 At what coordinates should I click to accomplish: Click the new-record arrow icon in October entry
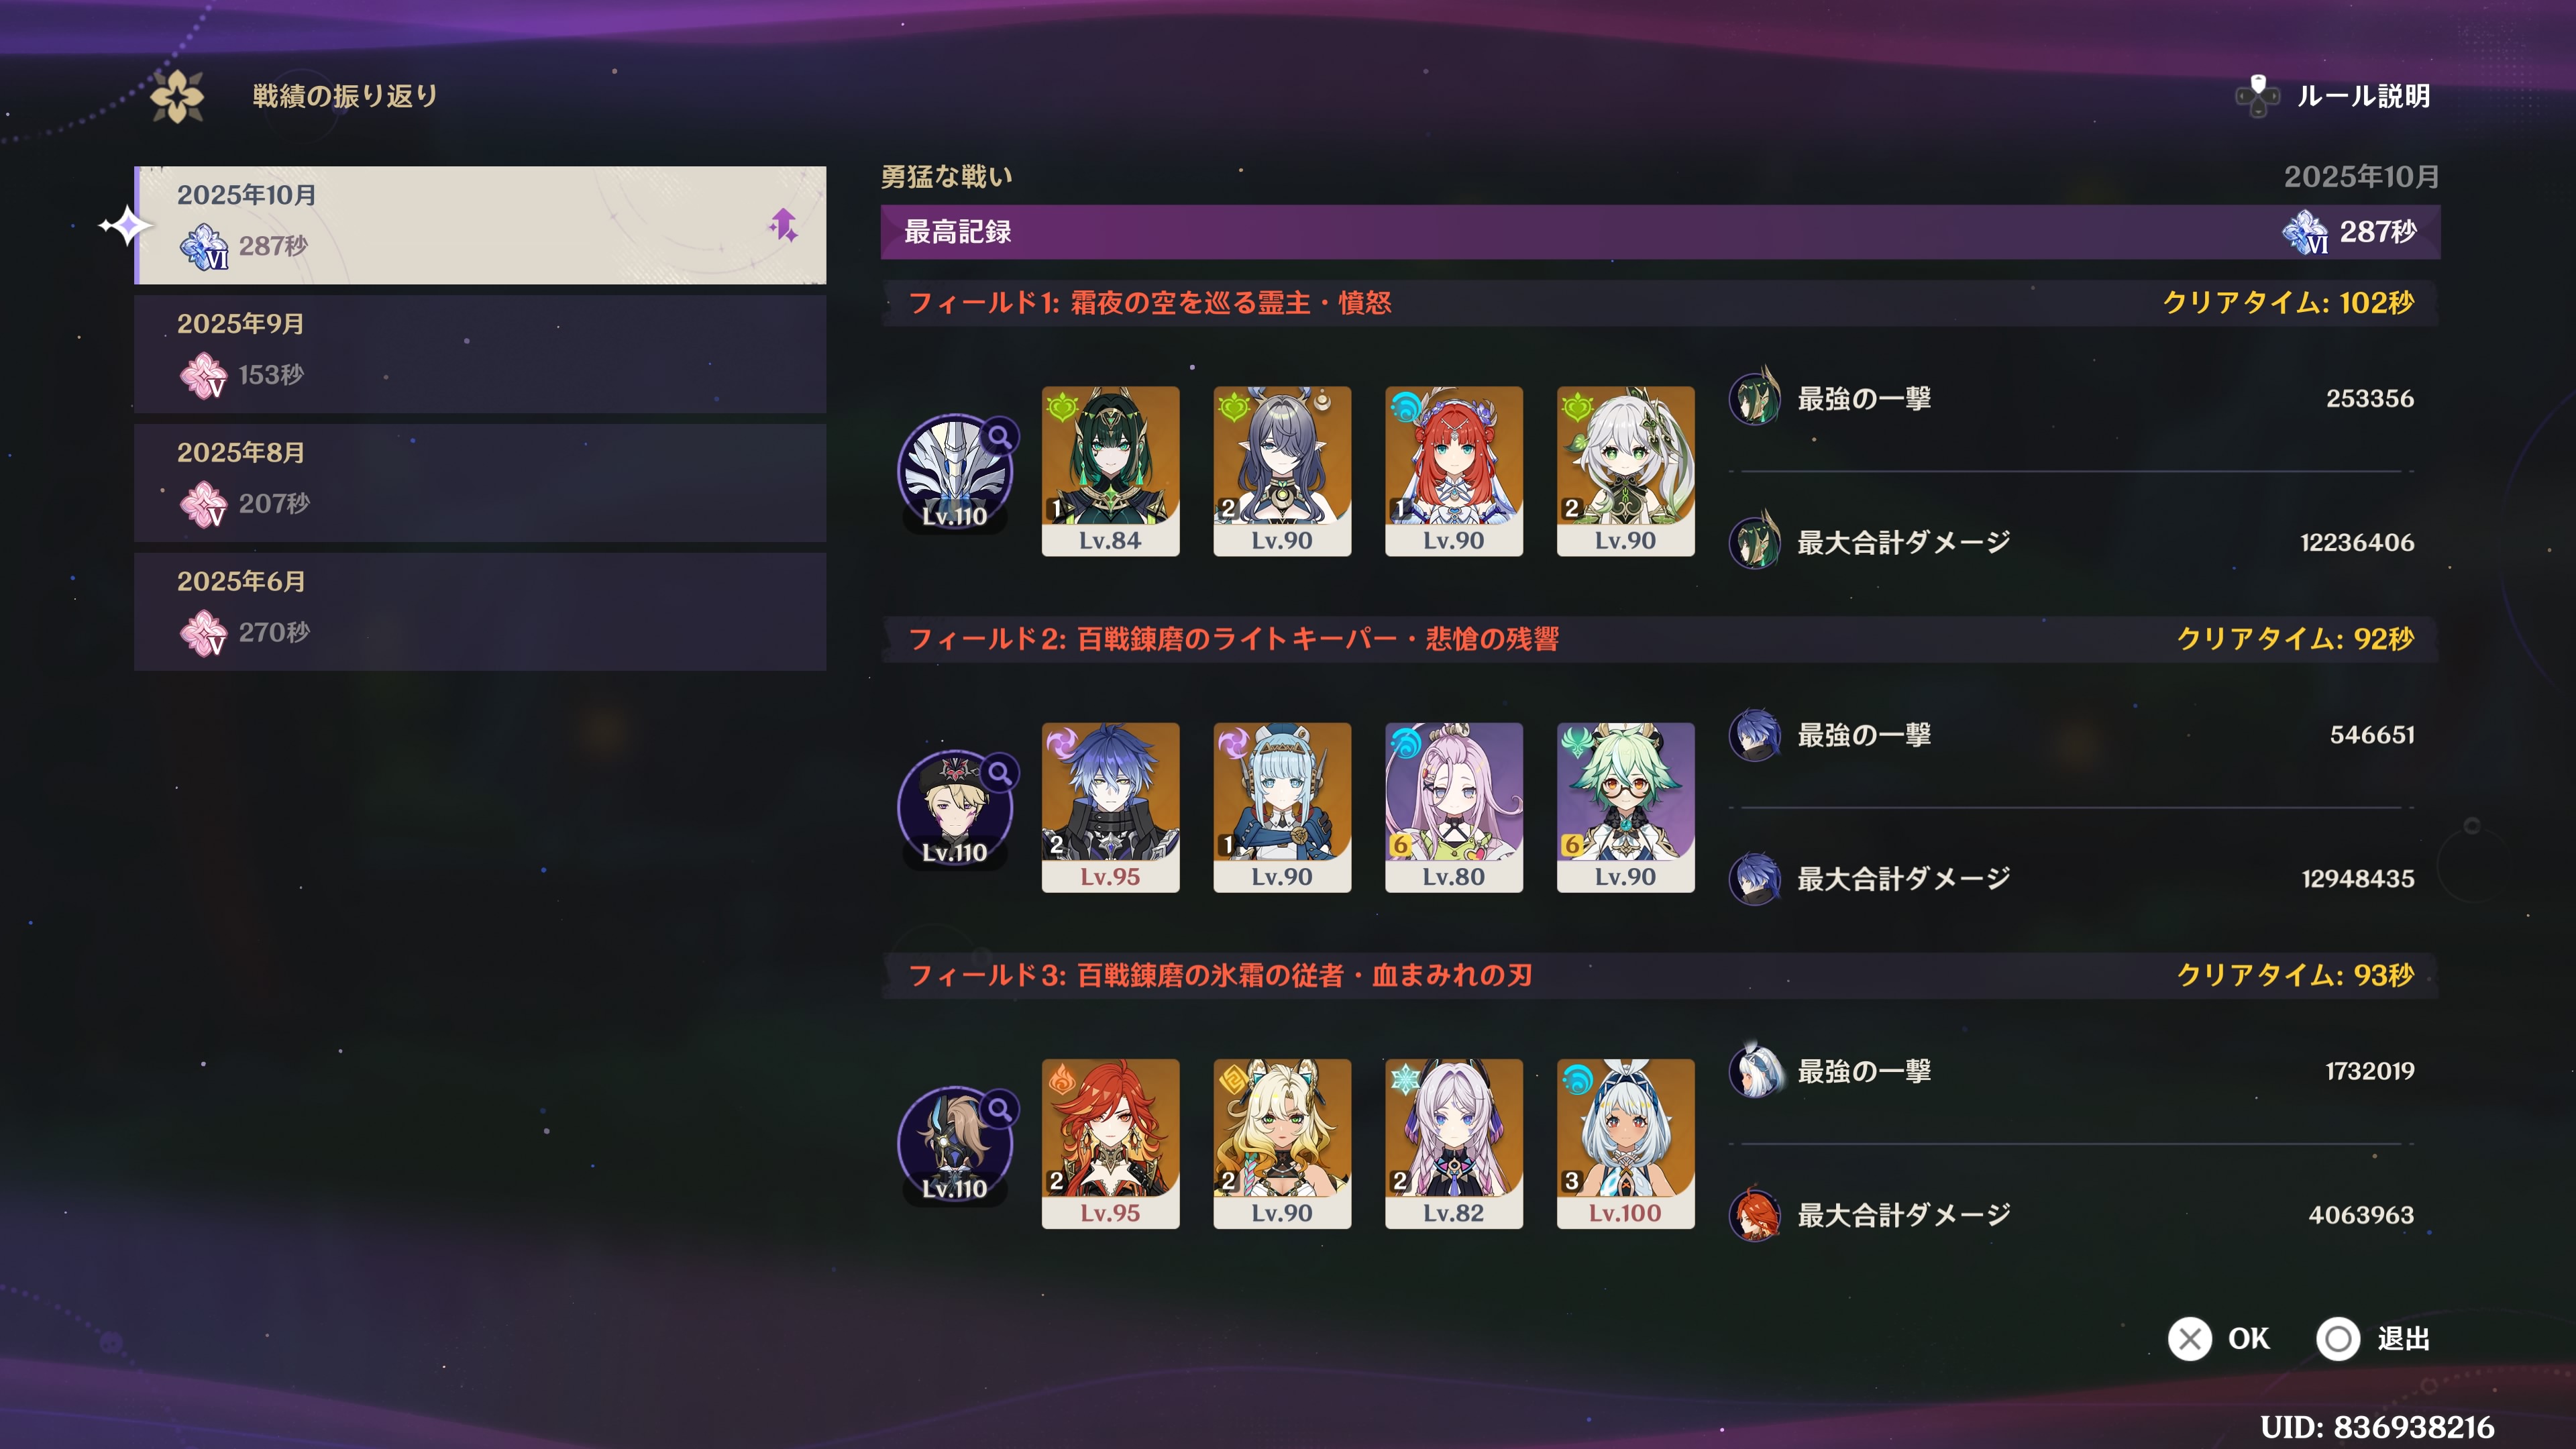tap(783, 225)
